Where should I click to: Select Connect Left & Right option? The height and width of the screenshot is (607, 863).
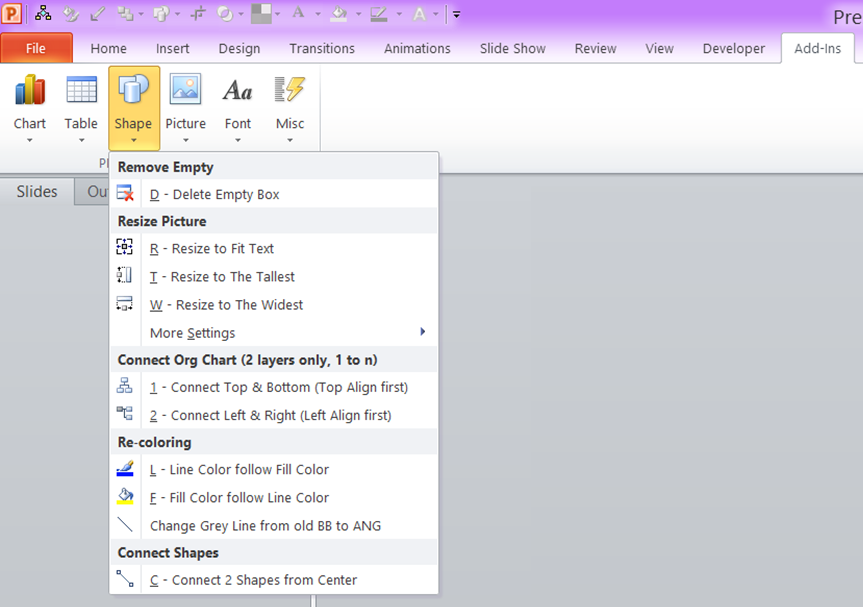270,415
